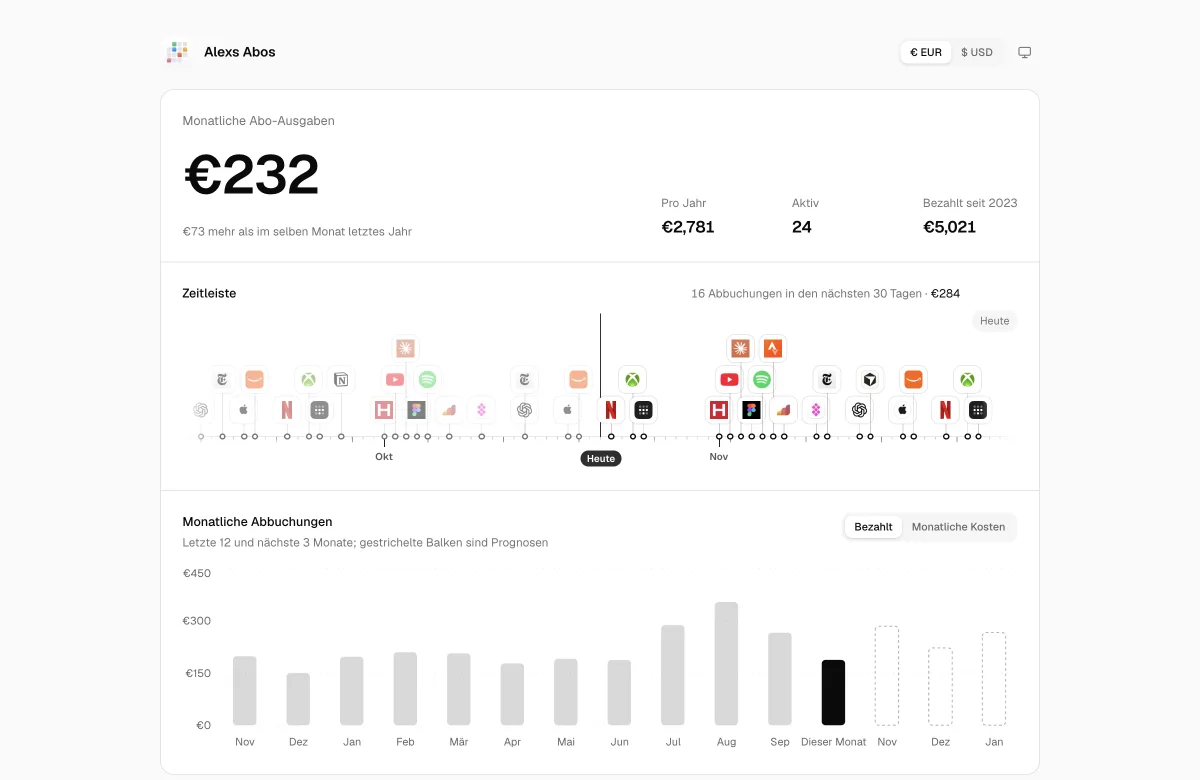Image resolution: width=1200 pixels, height=780 pixels.
Task: Select the Aug bar in the chart
Action: (x=727, y=663)
